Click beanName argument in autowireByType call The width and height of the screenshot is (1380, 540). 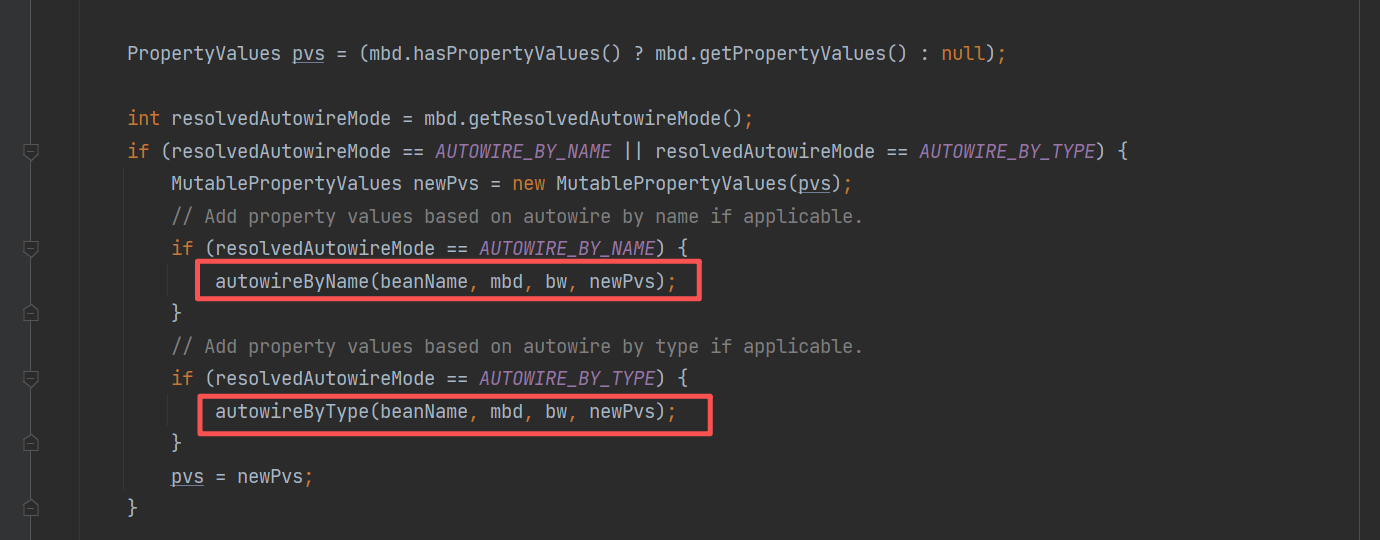tap(424, 411)
